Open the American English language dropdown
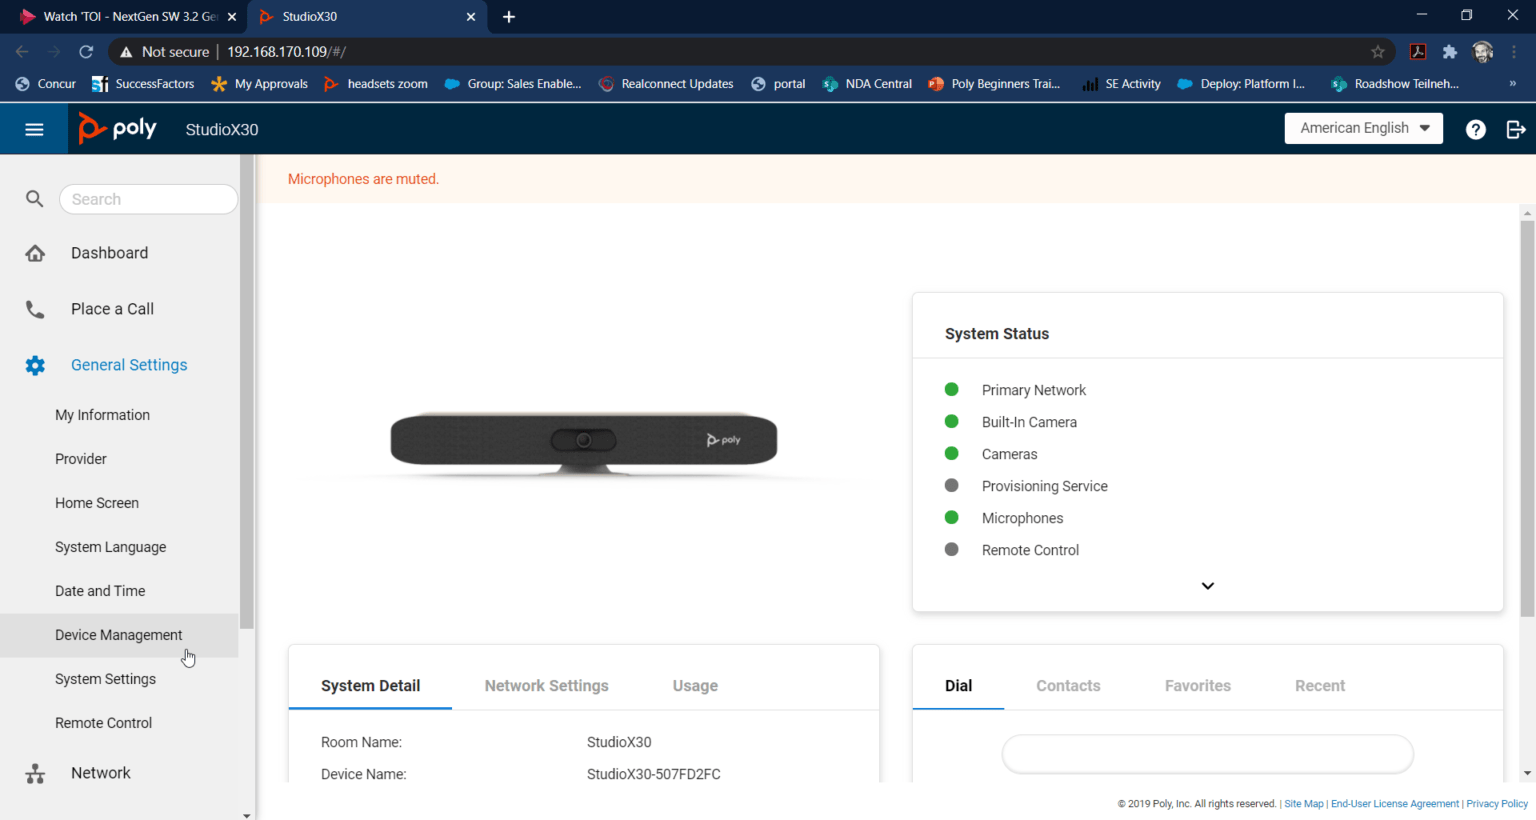The width and height of the screenshot is (1536, 820). click(x=1363, y=128)
